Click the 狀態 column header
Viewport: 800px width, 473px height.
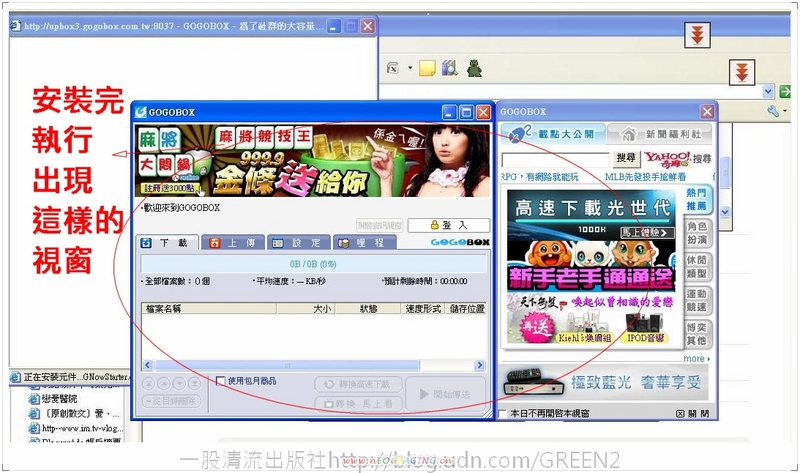coord(367,308)
